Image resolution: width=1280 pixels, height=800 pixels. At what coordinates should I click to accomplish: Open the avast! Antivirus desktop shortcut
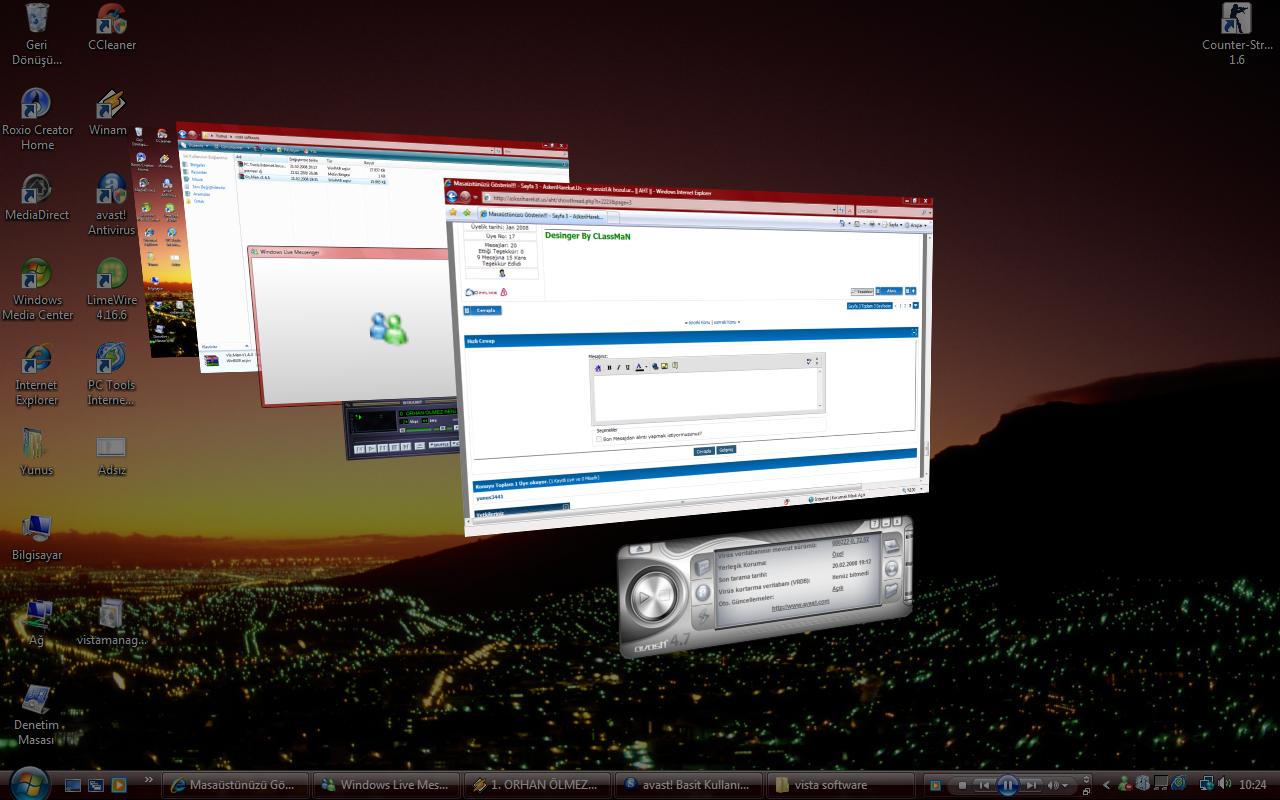(x=112, y=192)
